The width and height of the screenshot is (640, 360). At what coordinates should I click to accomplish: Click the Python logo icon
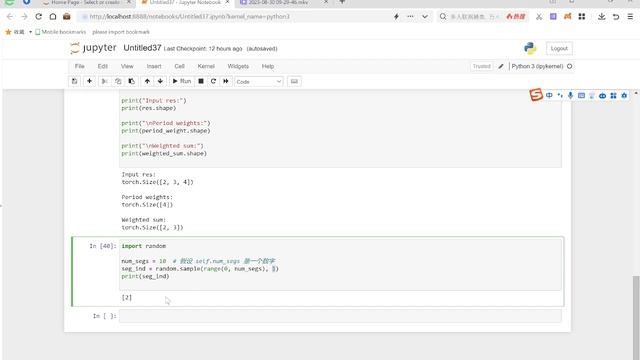pos(530,48)
